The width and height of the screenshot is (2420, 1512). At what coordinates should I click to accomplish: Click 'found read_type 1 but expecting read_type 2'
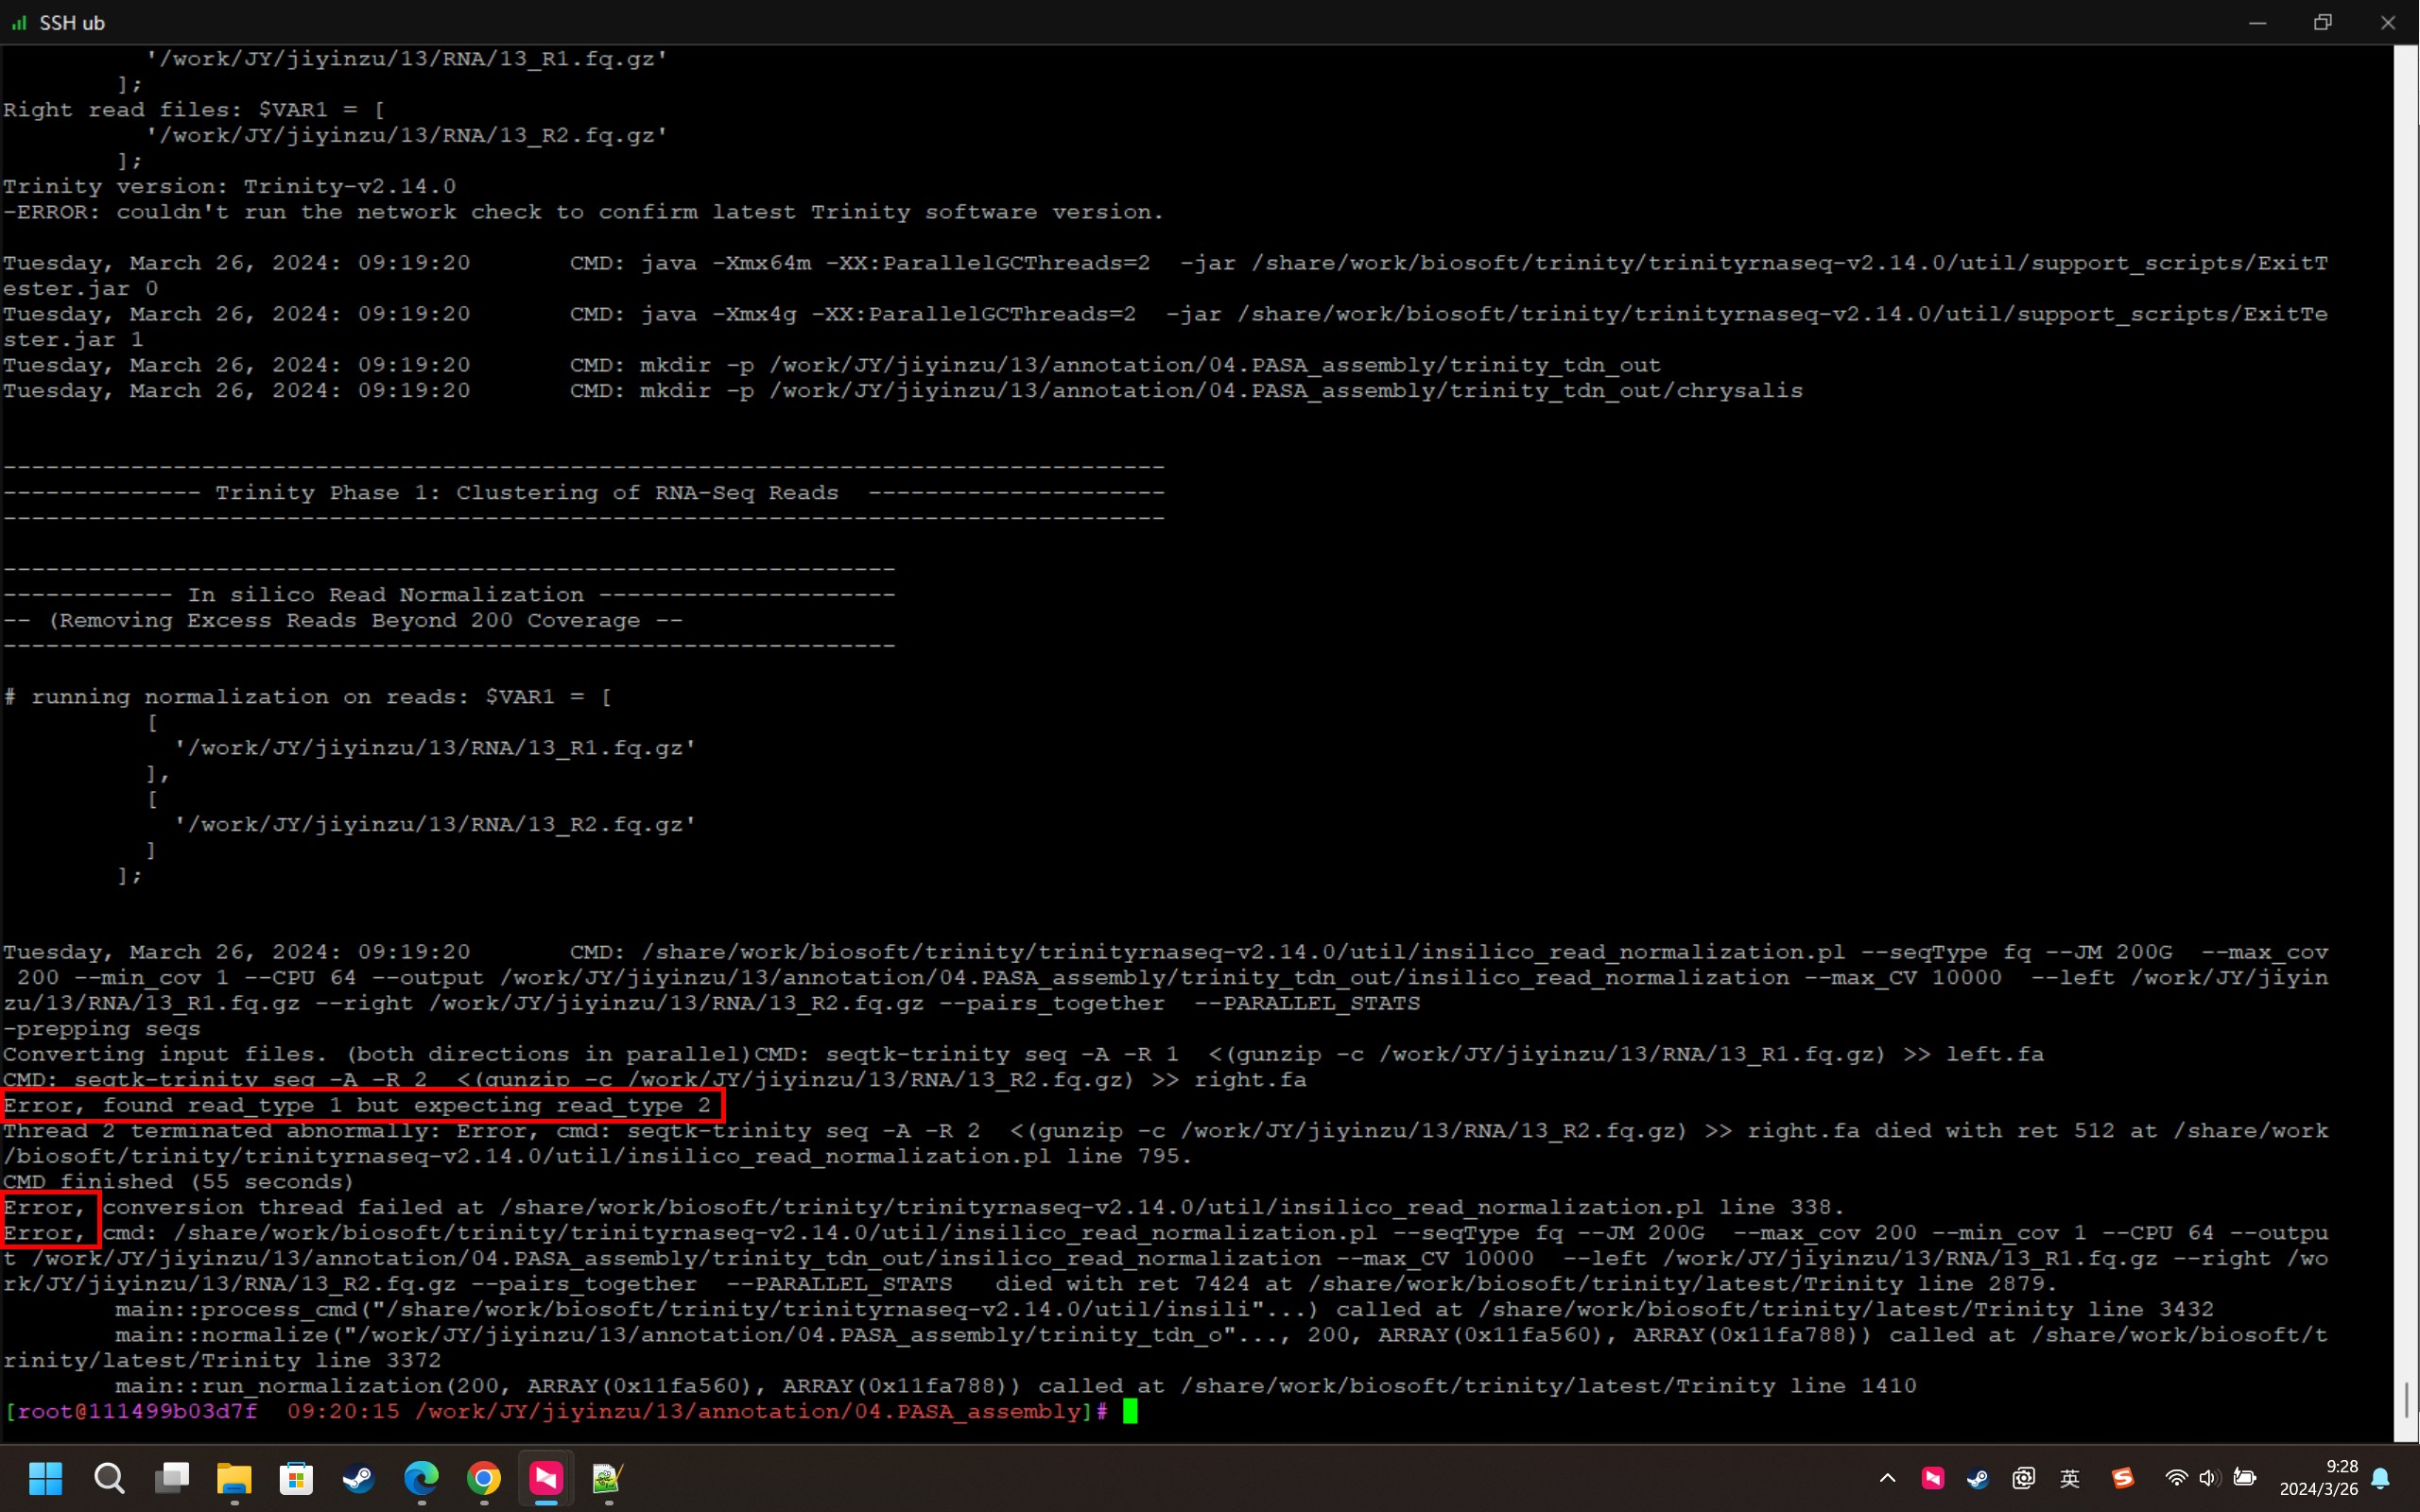(406, 1105)
